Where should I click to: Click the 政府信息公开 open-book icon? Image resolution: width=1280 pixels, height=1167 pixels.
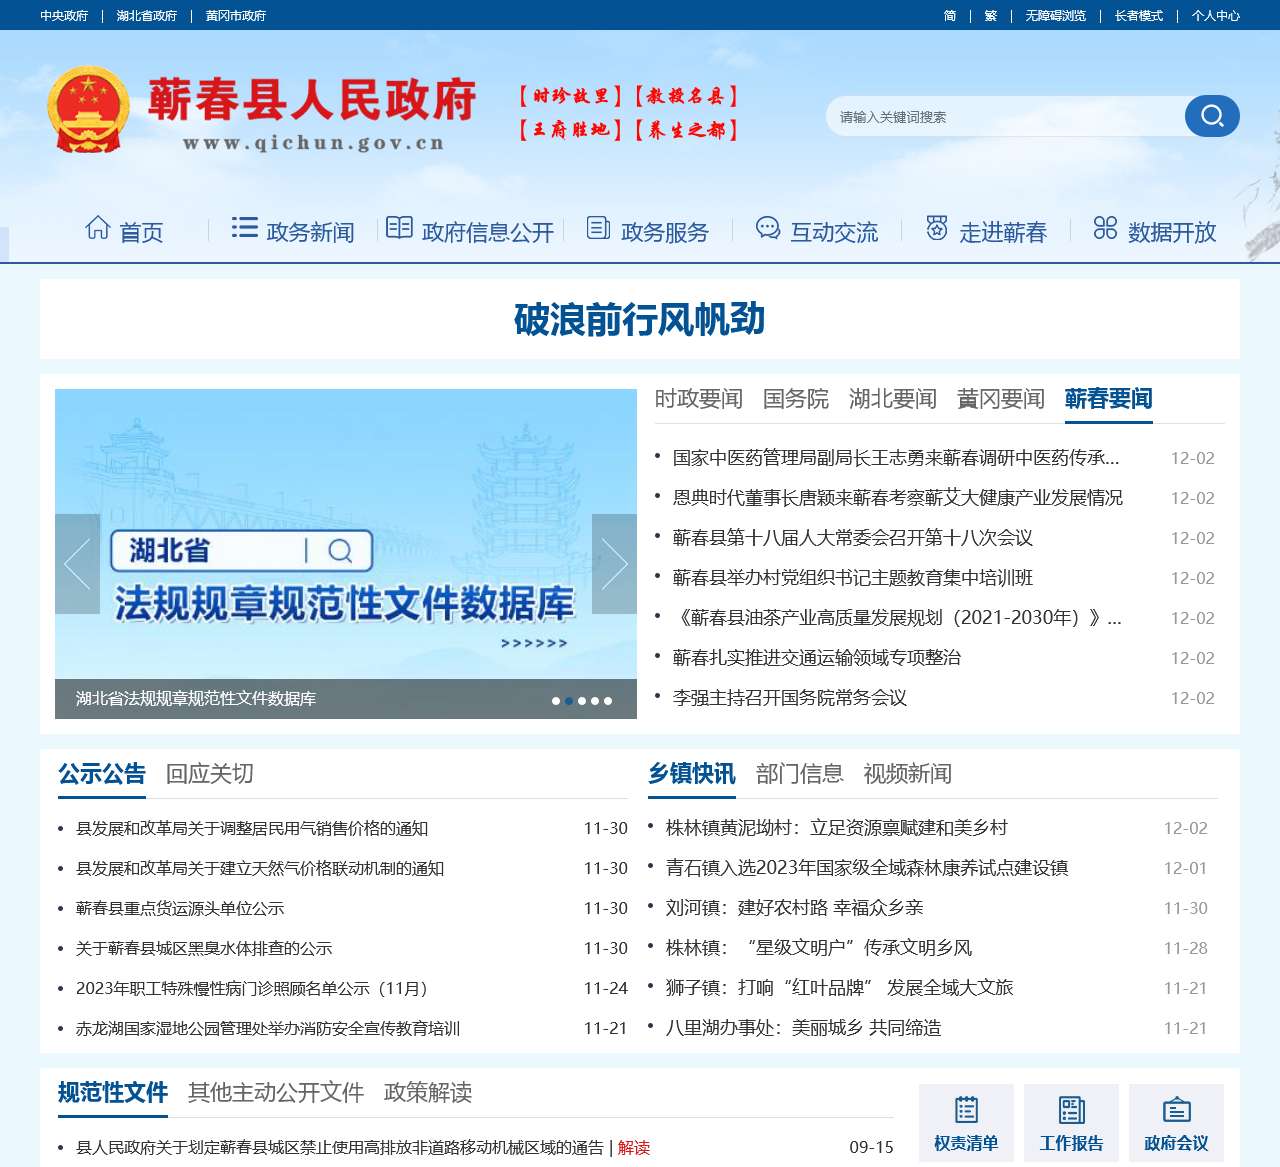coord(399,228)
